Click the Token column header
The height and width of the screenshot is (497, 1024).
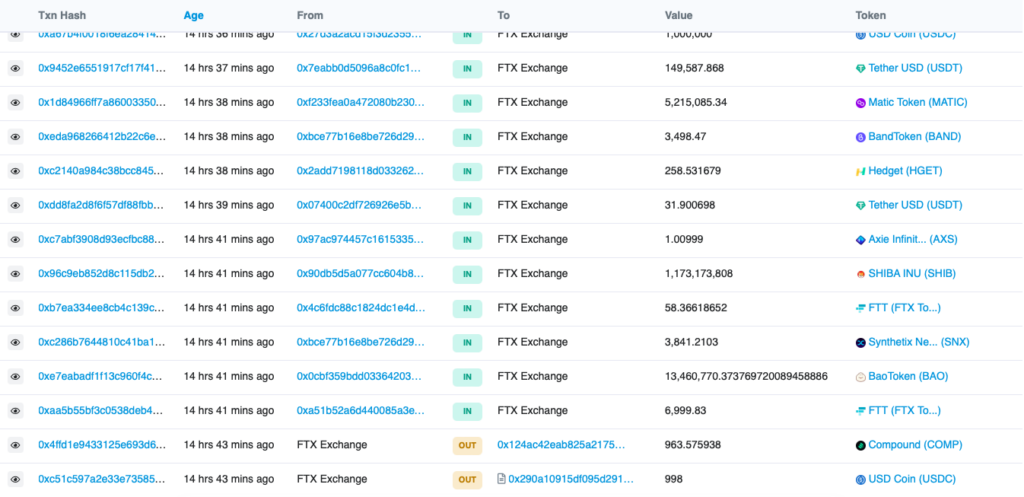pyautogui.click(x=871, y=15)
